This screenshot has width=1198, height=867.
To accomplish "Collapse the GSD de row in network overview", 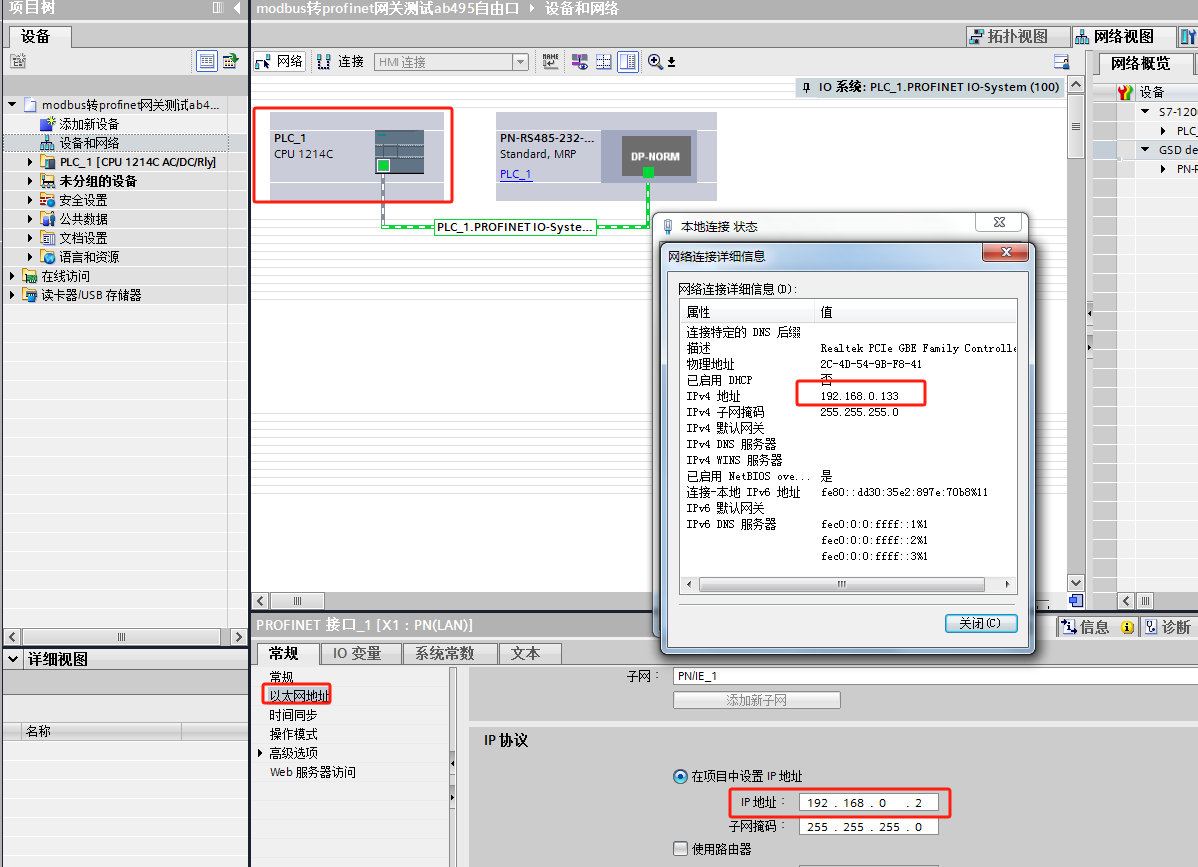I will coord(1145,150).
